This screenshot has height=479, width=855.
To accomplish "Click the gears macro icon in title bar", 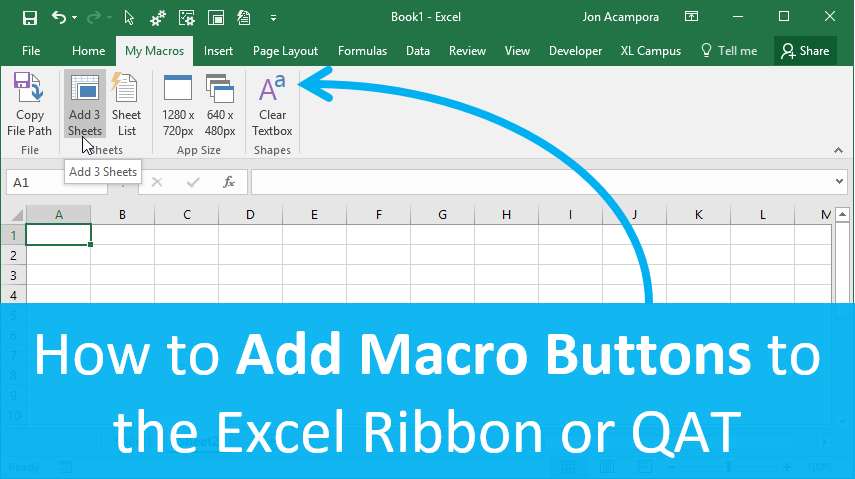I will tap(157, 17).
